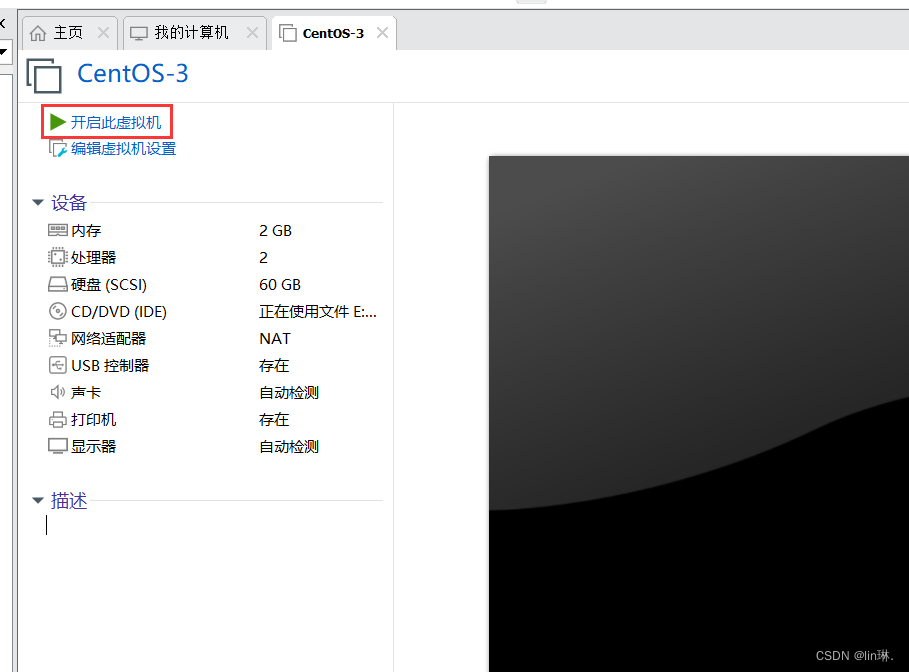The image size is (909, 672).
Task: Click the display (显示器) monitor icon
Action: [57, 446]
